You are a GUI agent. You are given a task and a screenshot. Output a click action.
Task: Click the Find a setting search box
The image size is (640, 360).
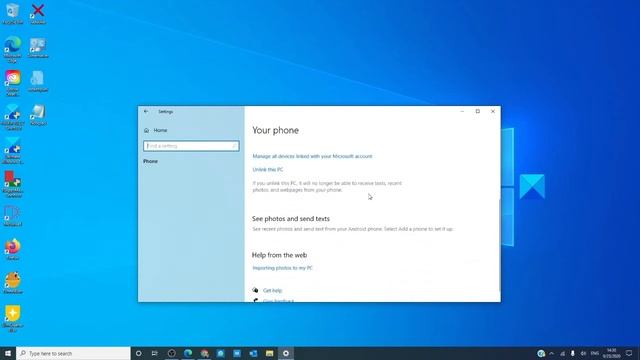click(191, 146)
